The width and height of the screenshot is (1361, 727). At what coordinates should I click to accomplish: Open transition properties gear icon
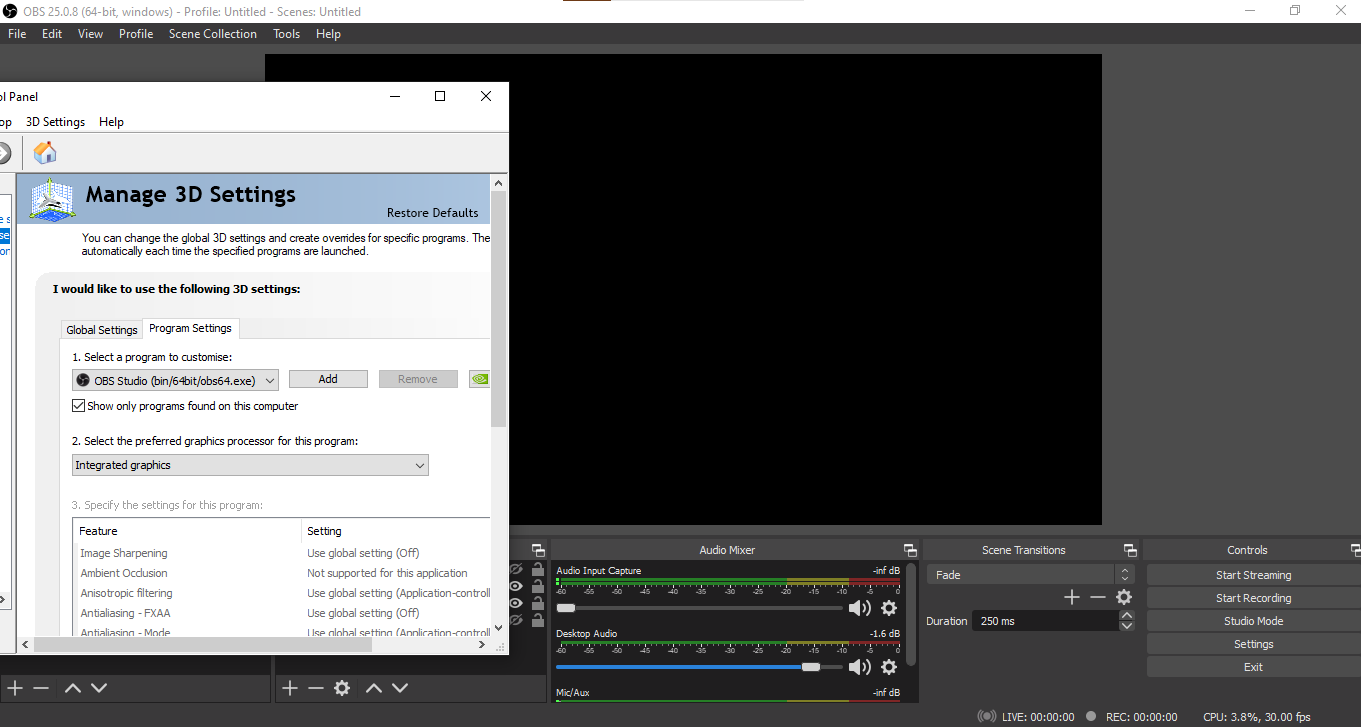point(1124,597)
